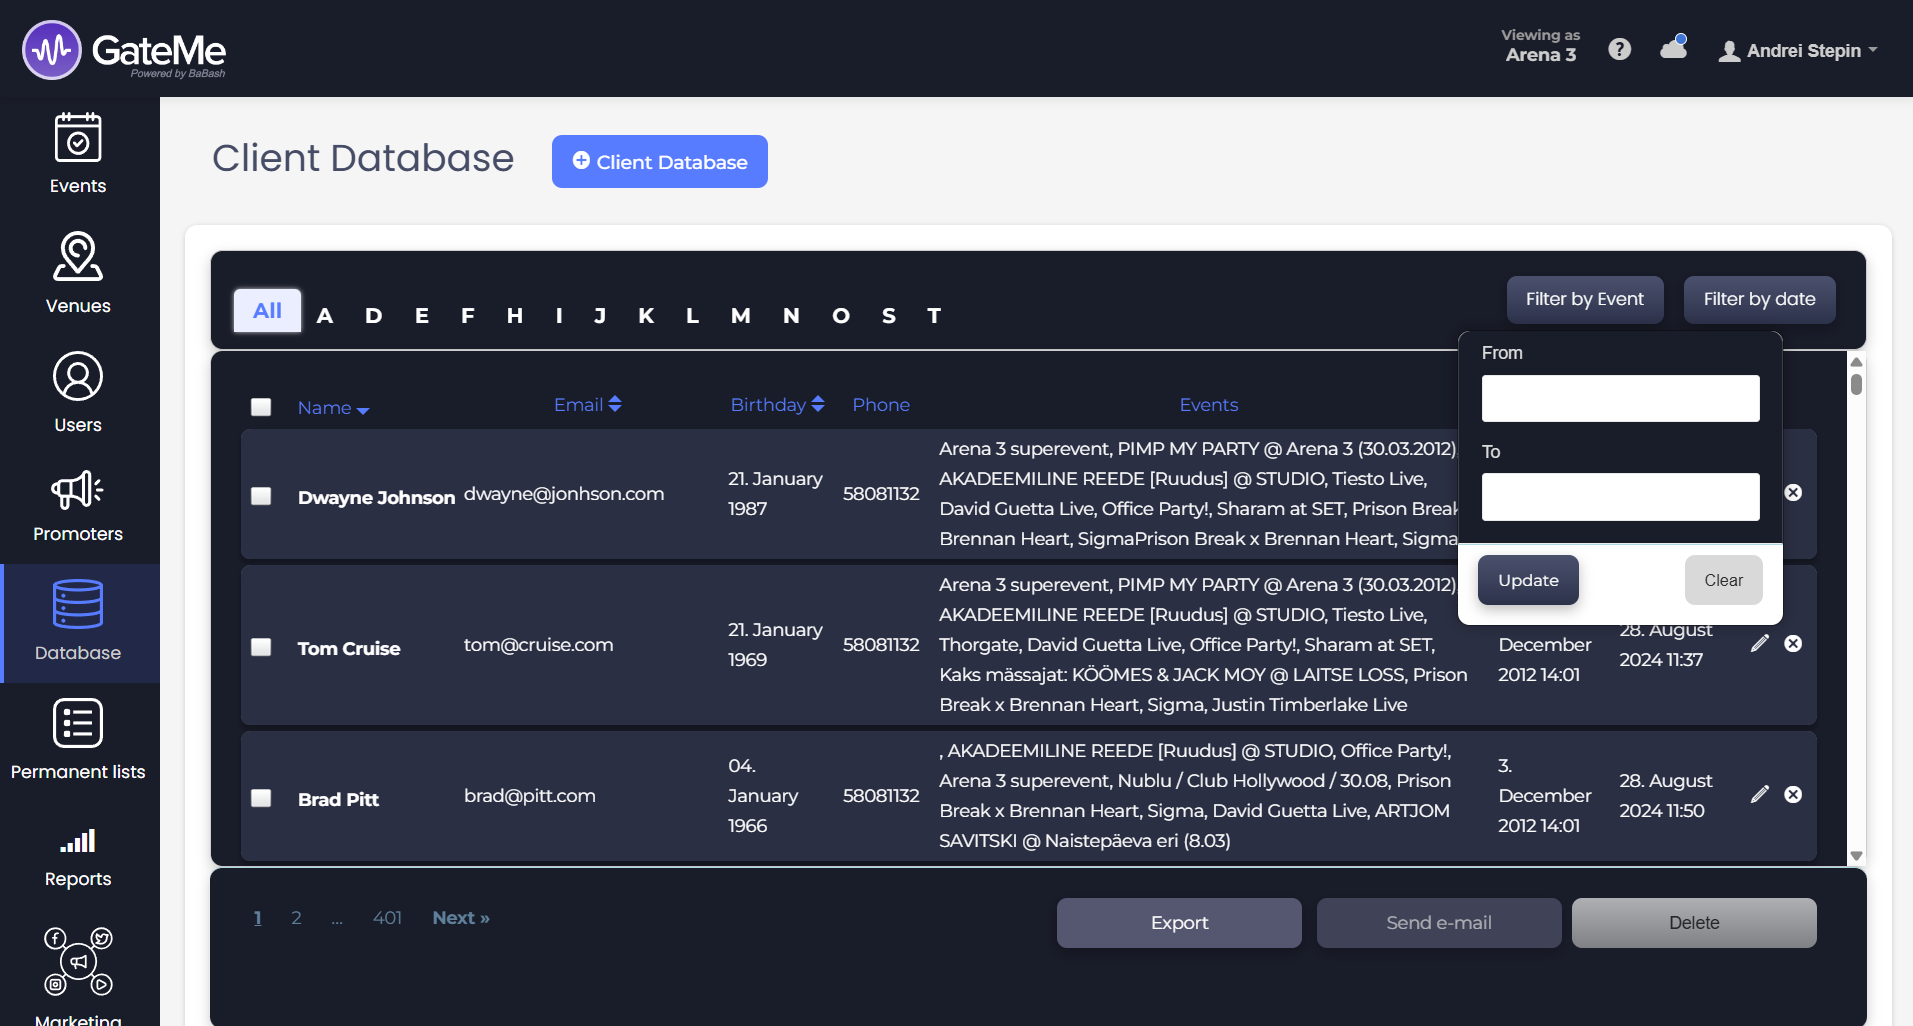Edit Tom Cruise record with pencil icon

1760,644
